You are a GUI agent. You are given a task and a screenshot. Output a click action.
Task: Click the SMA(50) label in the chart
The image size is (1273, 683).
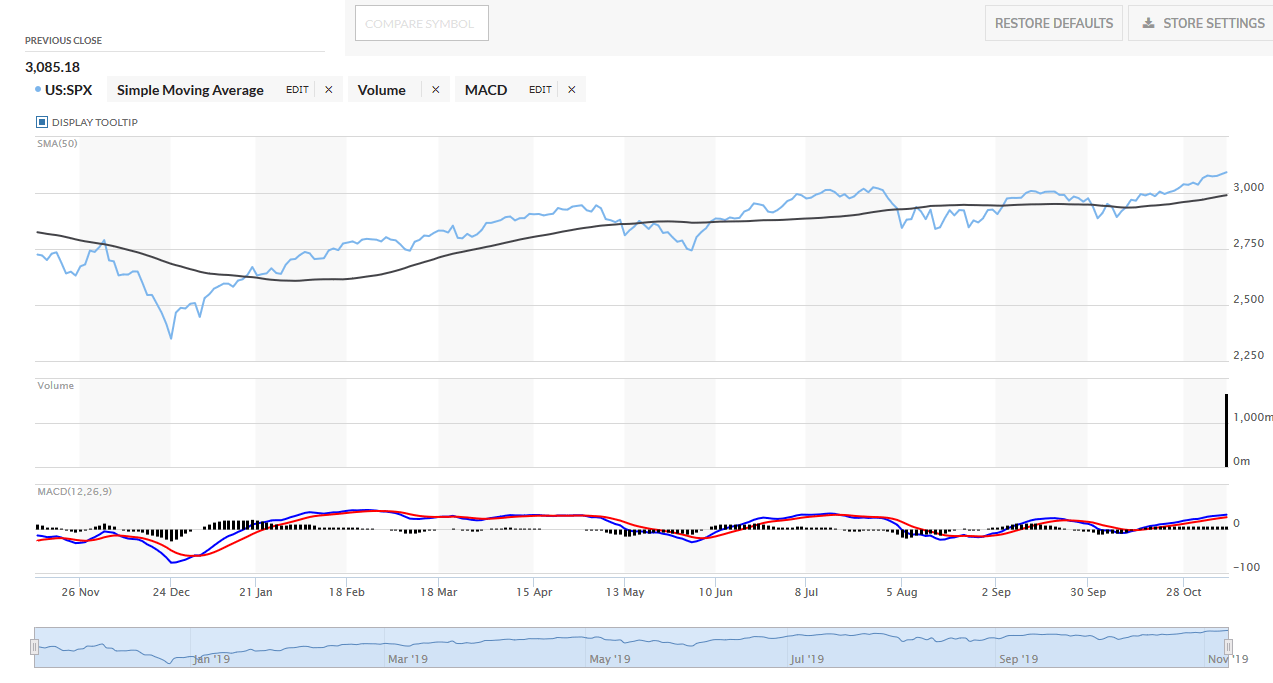coord(57,142)
